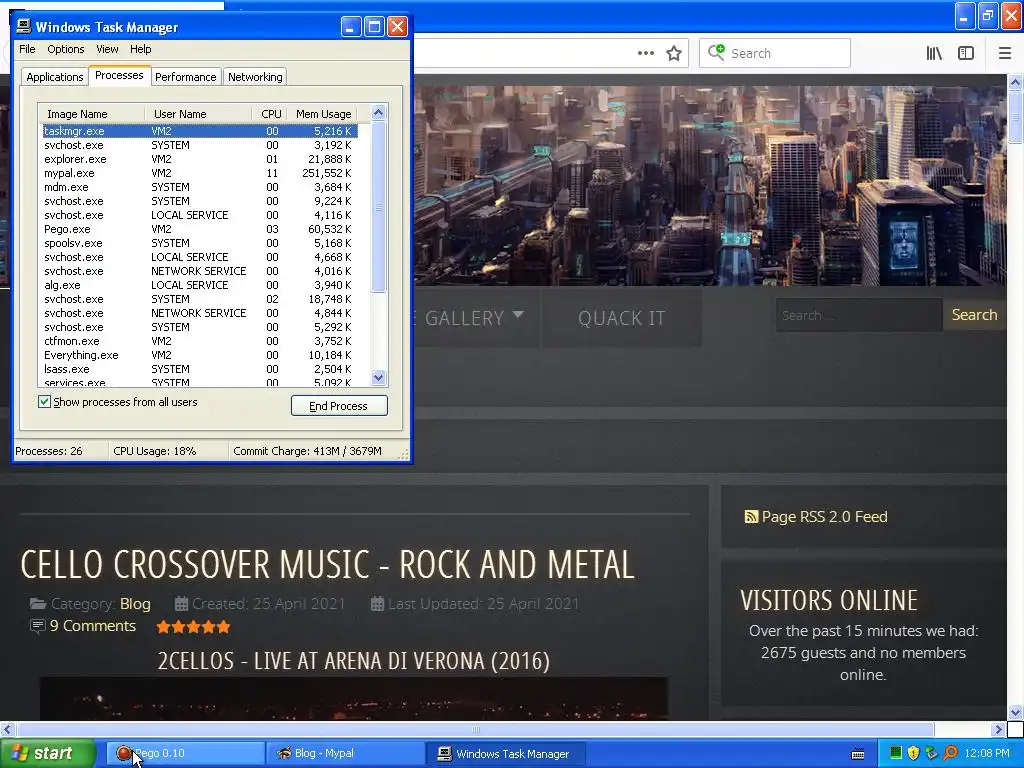This screenshot has height=768, width=1024.
Task: Select the ctfmon.exe process row
Action: (199, 341)
